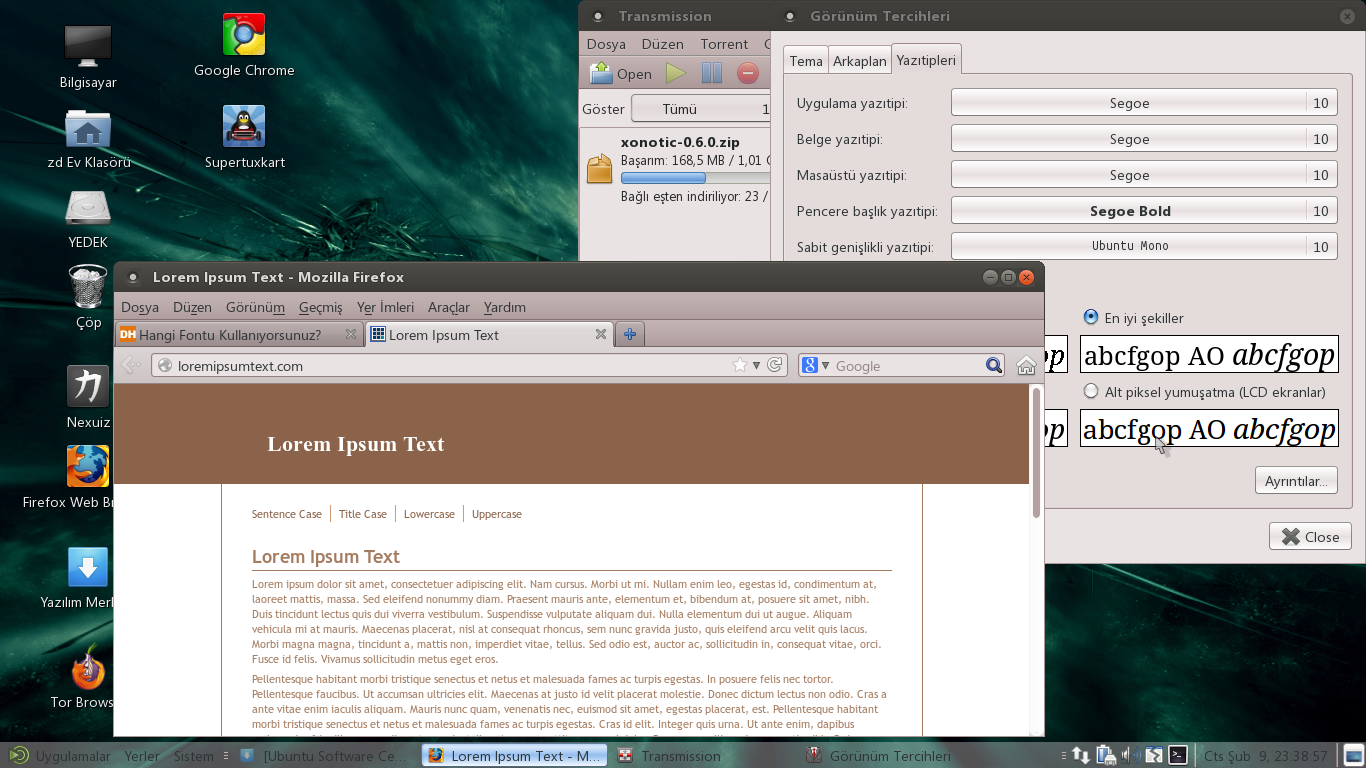
Task: Open the Sistem menu on the panel
Action: [x=193, y=756]
